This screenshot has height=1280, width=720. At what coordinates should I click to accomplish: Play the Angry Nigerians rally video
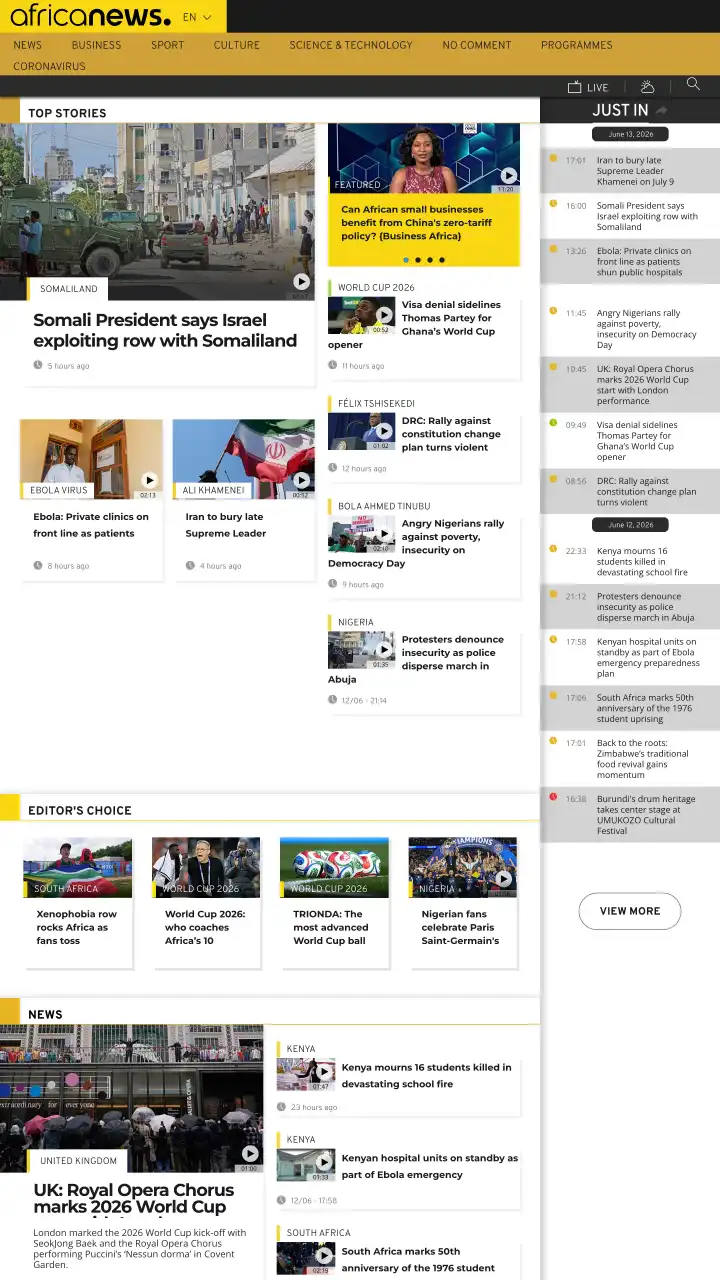(384, 534)
